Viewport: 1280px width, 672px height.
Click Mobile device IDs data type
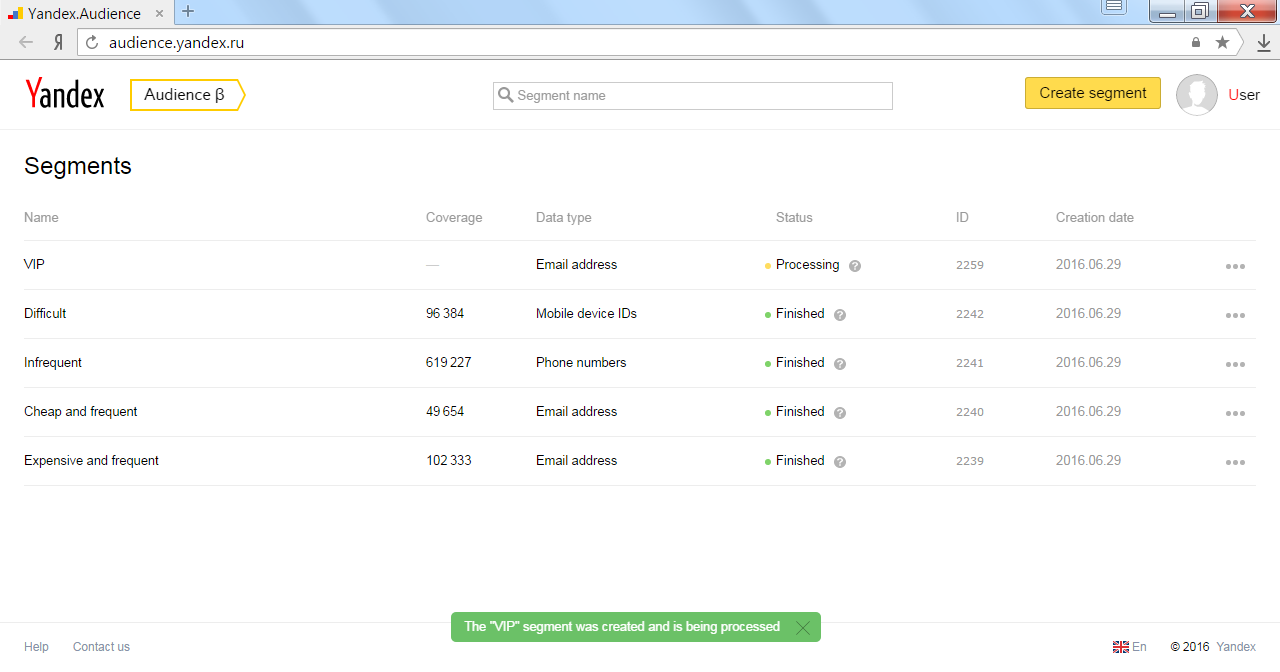click(586, 313)
